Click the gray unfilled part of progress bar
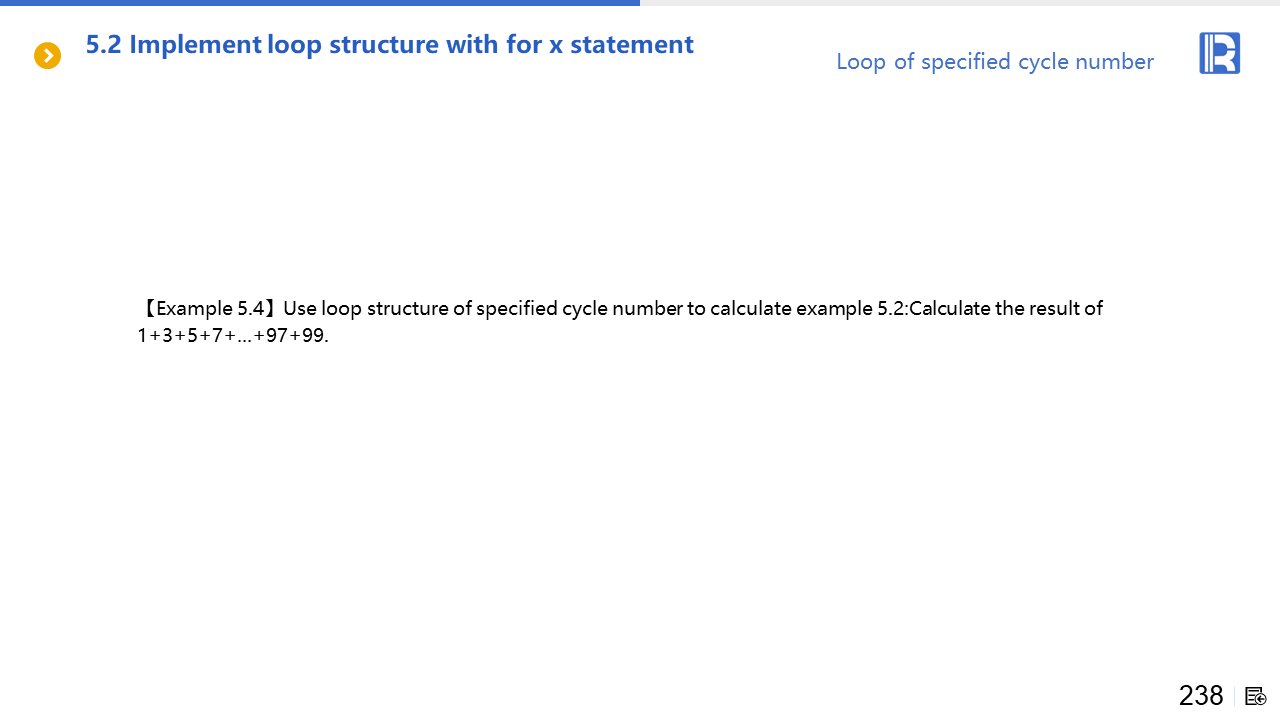1280x720 pixels. (x=960, y=3)
